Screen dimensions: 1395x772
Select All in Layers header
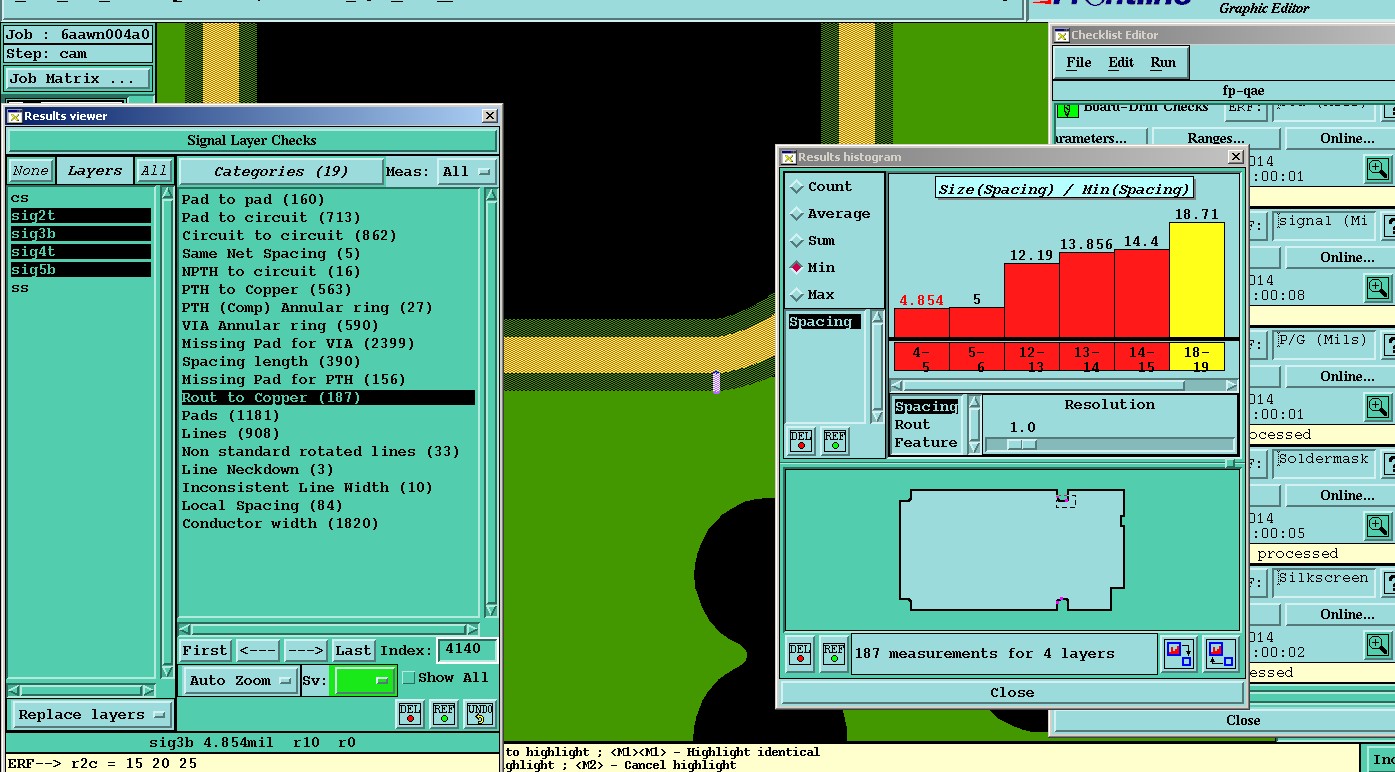coord(154,171)
